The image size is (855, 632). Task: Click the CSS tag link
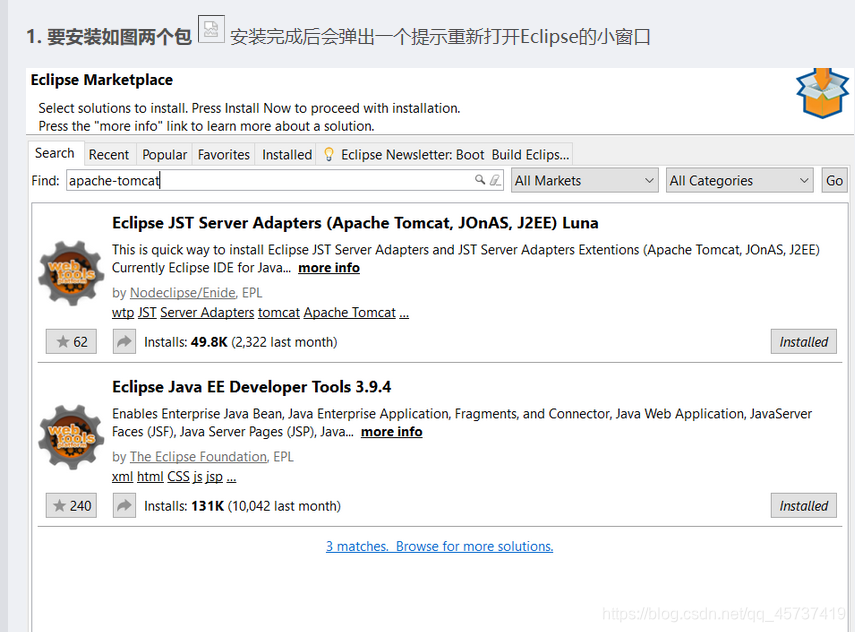(x=178, y=477)
